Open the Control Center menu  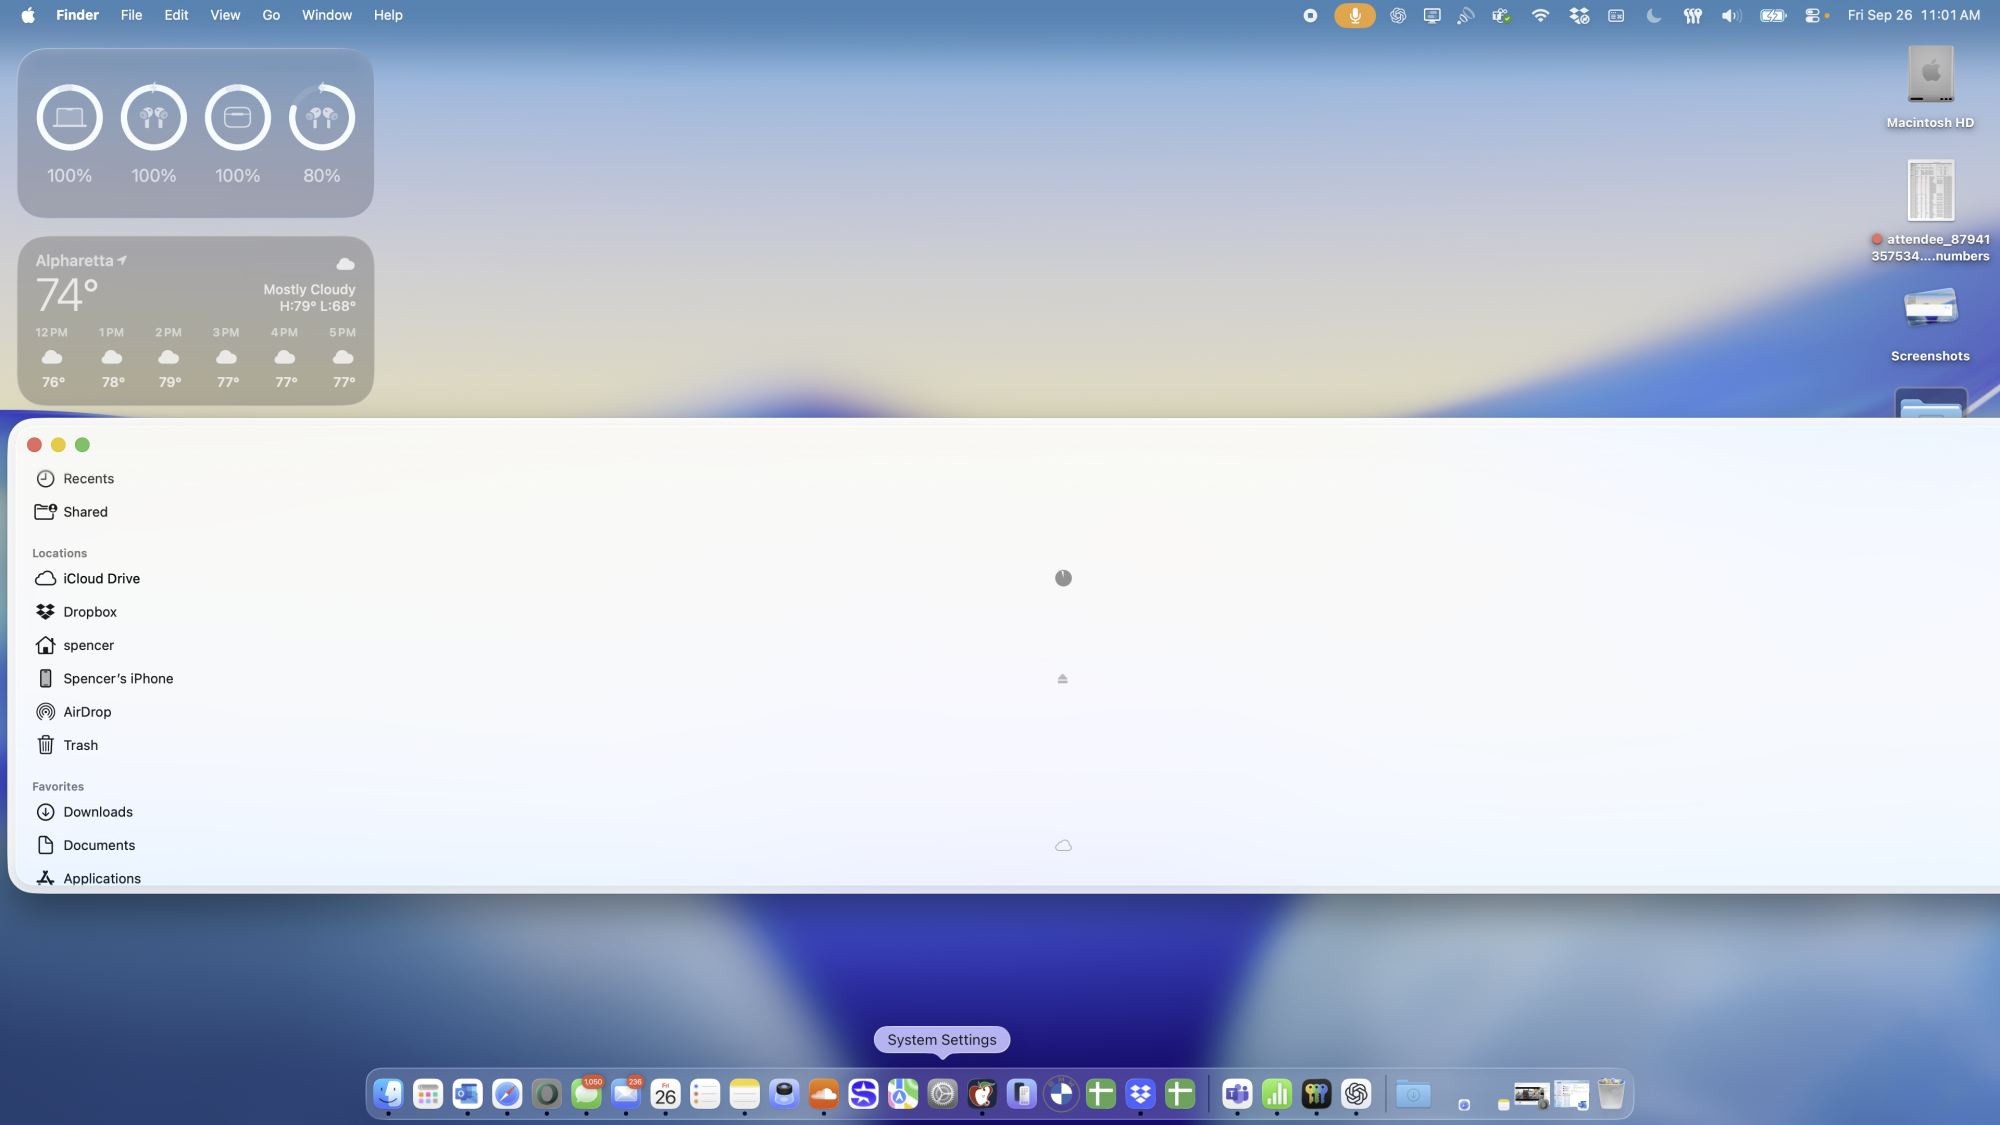1813,16
